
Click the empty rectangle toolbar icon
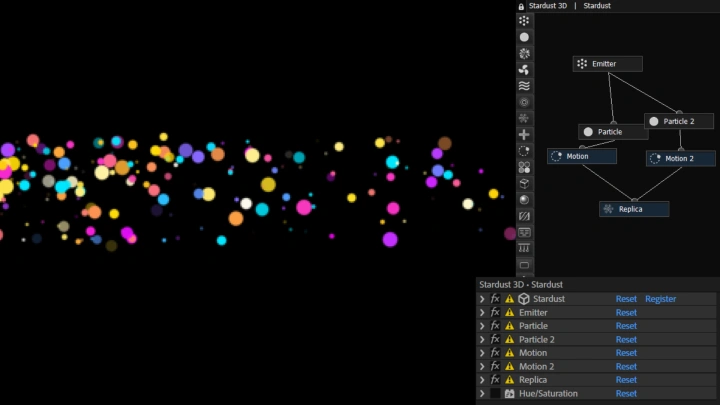524,265
